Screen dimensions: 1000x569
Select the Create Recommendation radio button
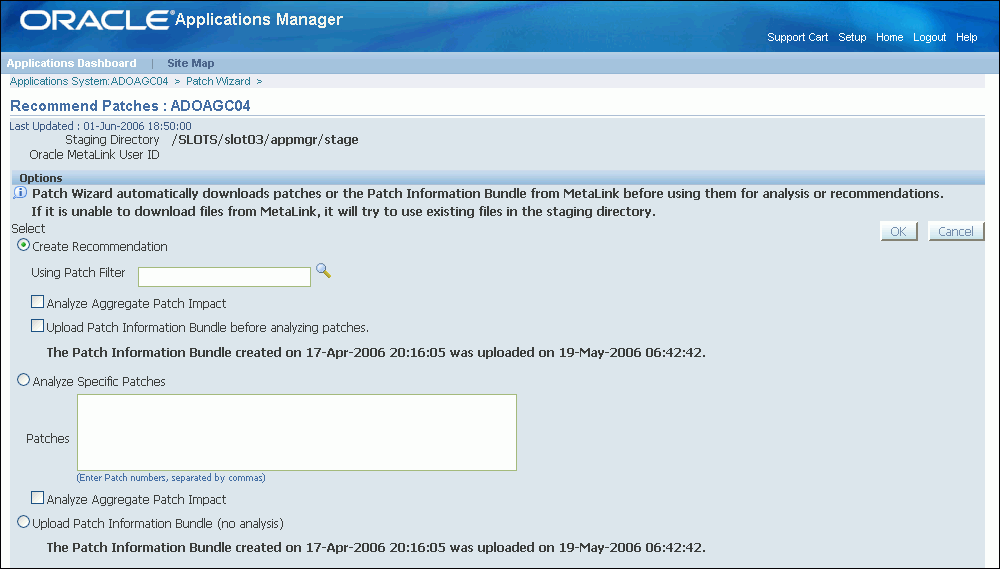tap(24, 245)
